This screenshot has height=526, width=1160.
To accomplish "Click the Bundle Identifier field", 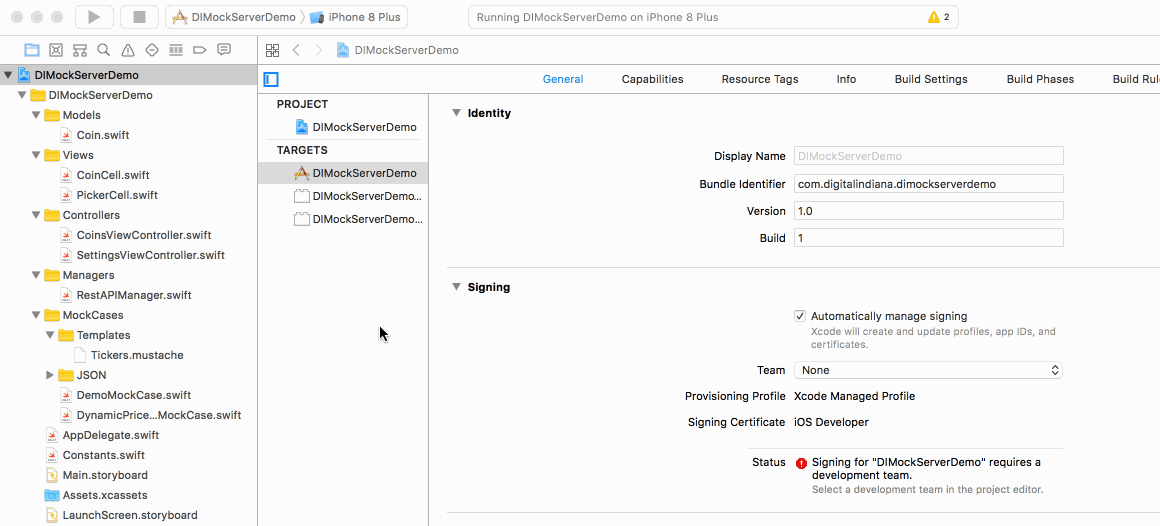I will (x=928, y=183).
